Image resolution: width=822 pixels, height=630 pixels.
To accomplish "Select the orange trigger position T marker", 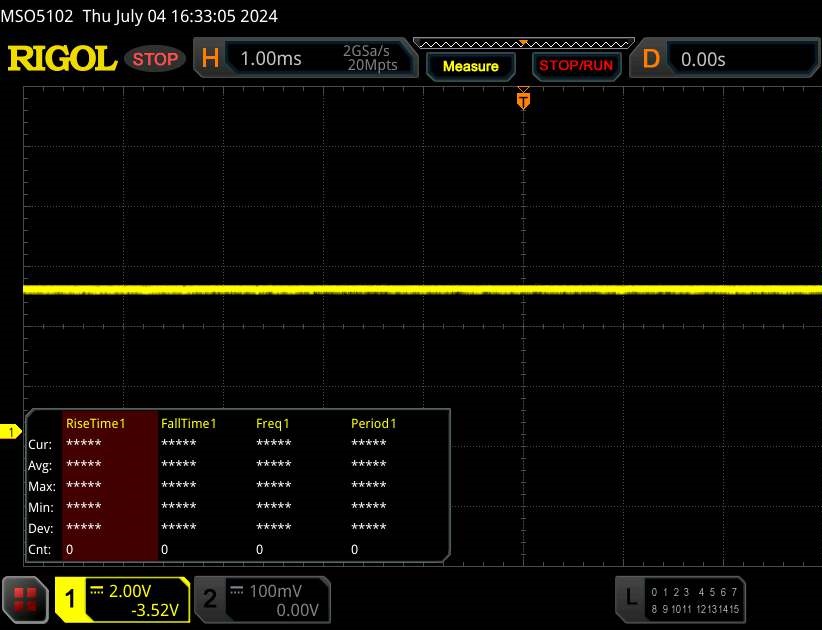I will 522,99.
